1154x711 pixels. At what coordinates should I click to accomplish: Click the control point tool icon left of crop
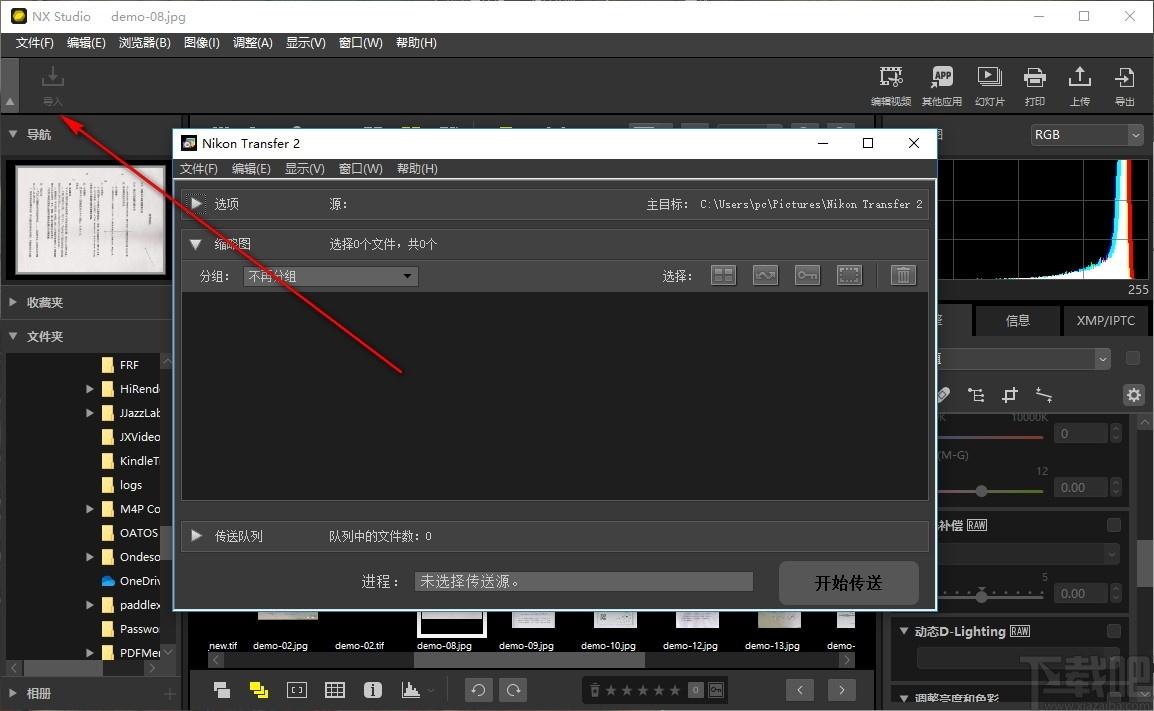(976, 395)
